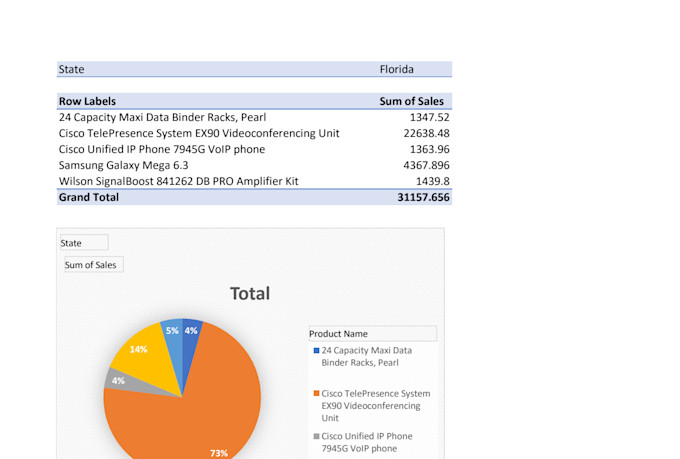
Task: Click the gray legend swatch for Cisco Unified IP Phone
Action: (317, 436)
